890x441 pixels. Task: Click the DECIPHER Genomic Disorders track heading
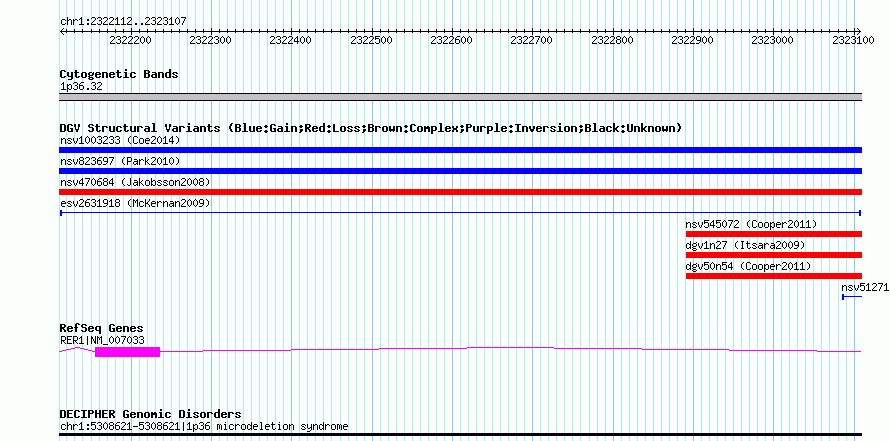click(x=150, y=414)
